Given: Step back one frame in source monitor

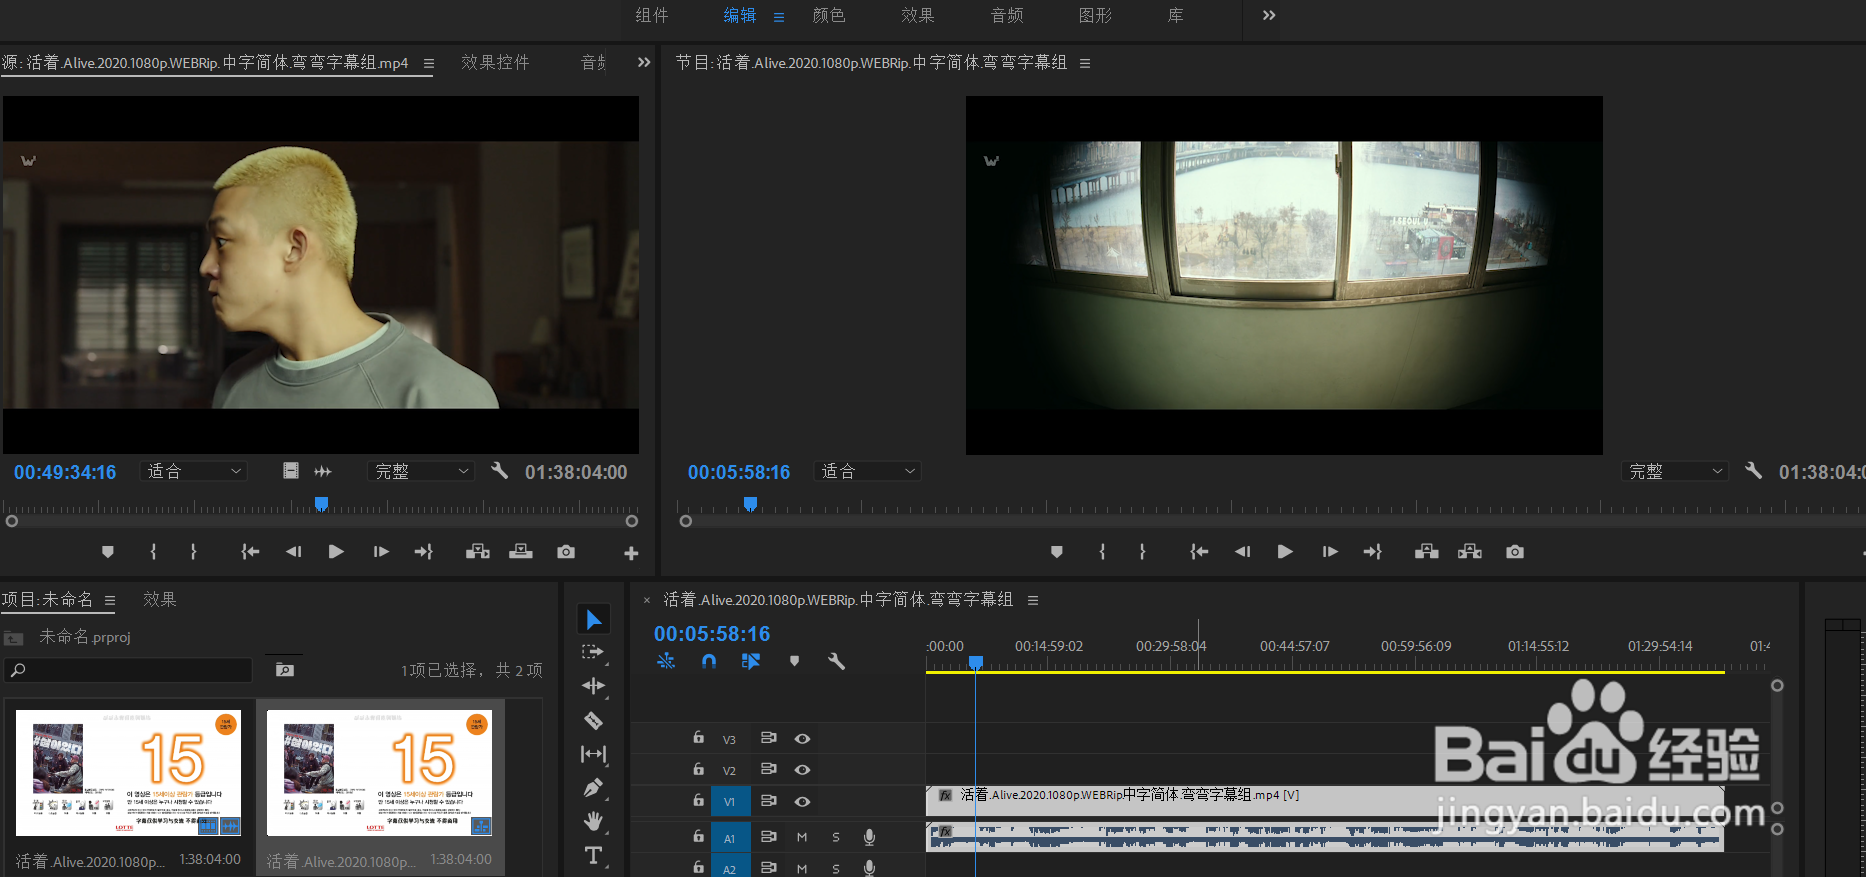Looking at the screenshot, I should click(x=293, y=552).
